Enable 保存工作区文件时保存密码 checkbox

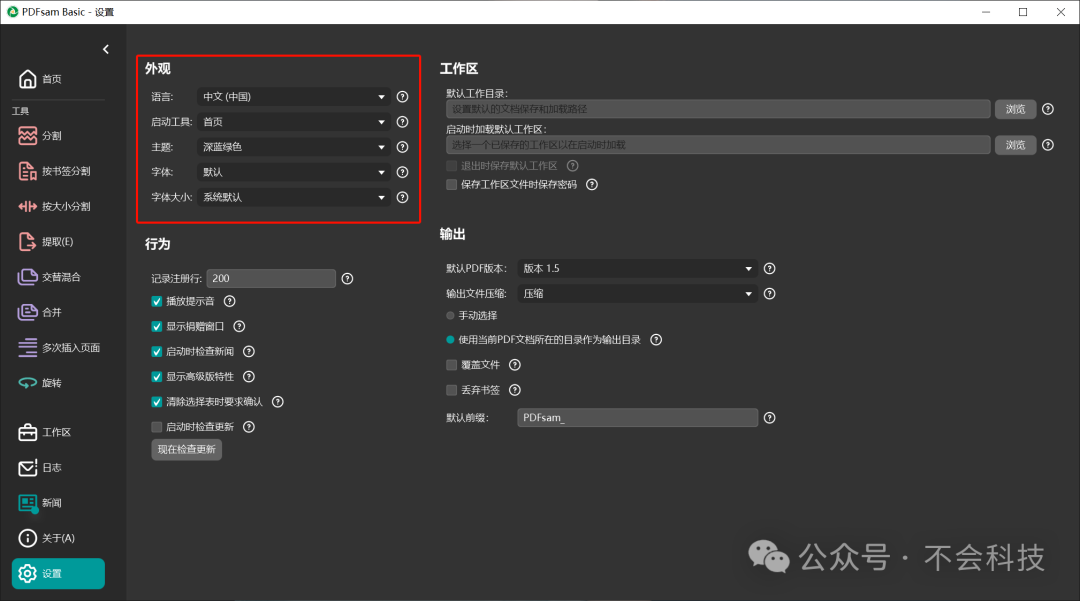pos(452,184)
